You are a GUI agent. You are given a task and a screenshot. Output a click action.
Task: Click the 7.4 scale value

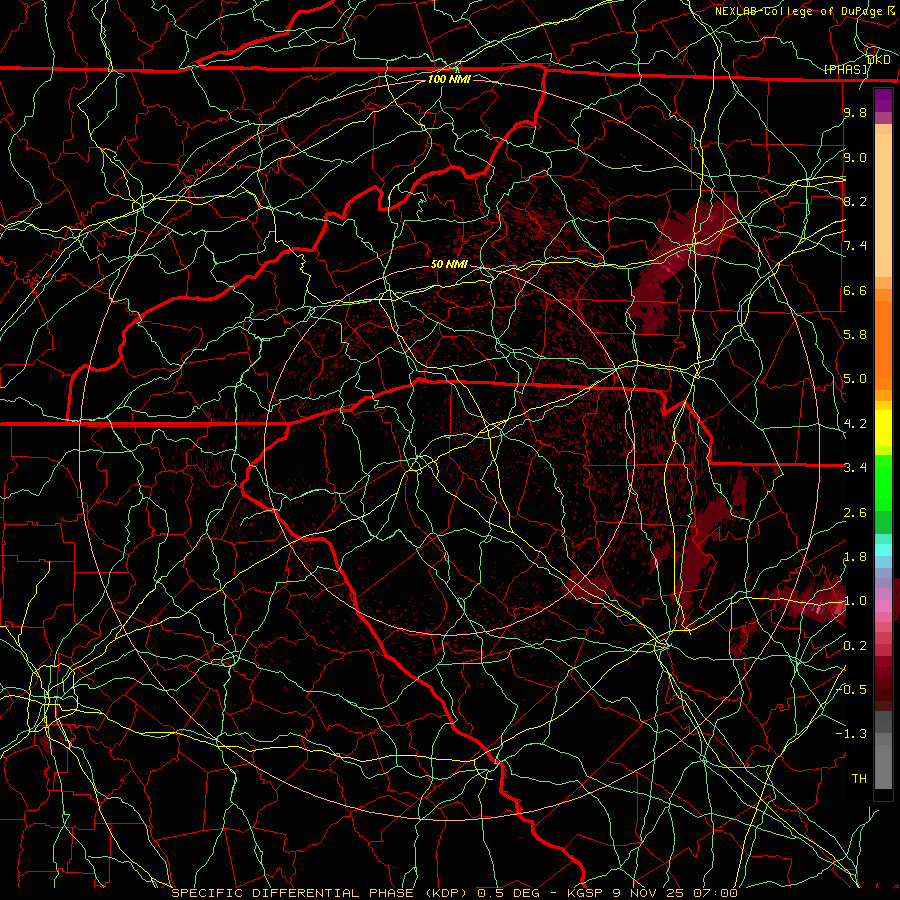[x=855, y=246]
